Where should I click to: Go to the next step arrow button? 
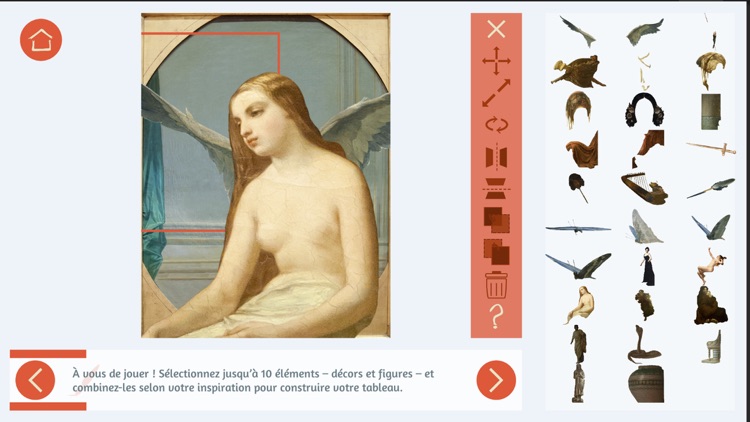[x=496, y=380]
